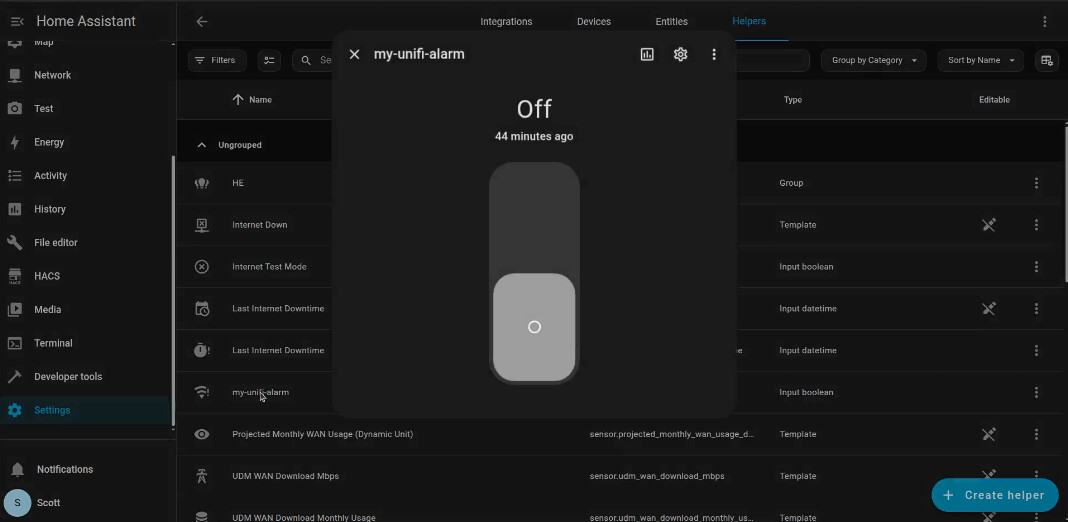Open Terminal in the sidebar
1068x522 pixels.
click(x=53, y=343)
